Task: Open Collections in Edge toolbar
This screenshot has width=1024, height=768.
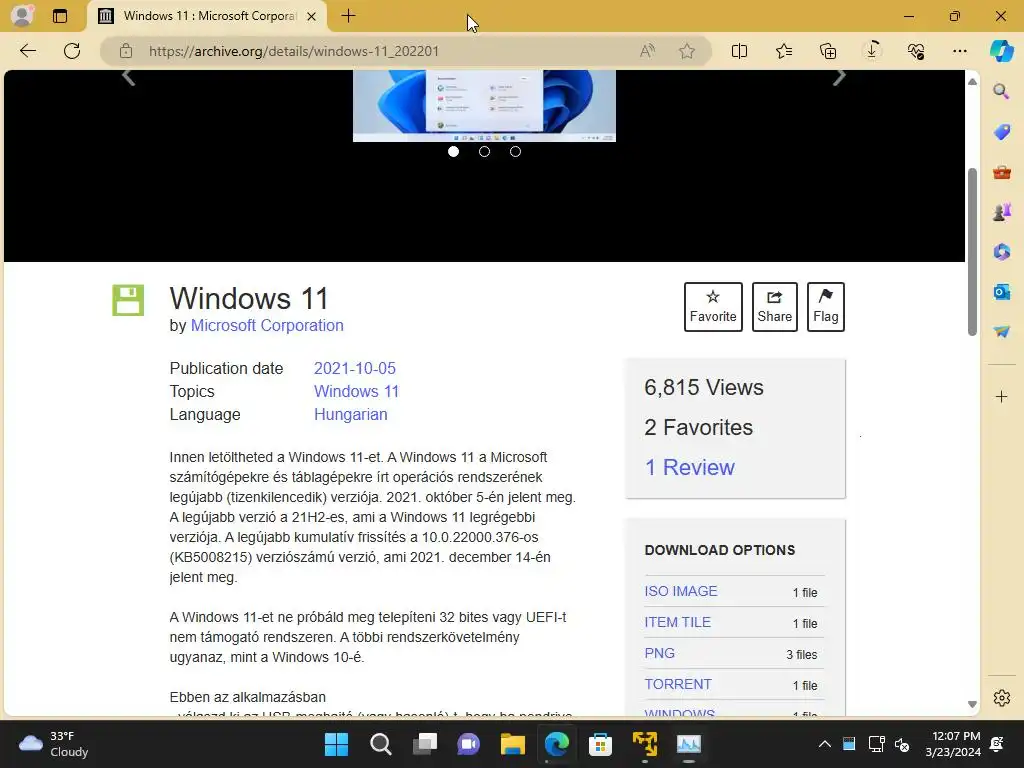Action: click(827, 51)
